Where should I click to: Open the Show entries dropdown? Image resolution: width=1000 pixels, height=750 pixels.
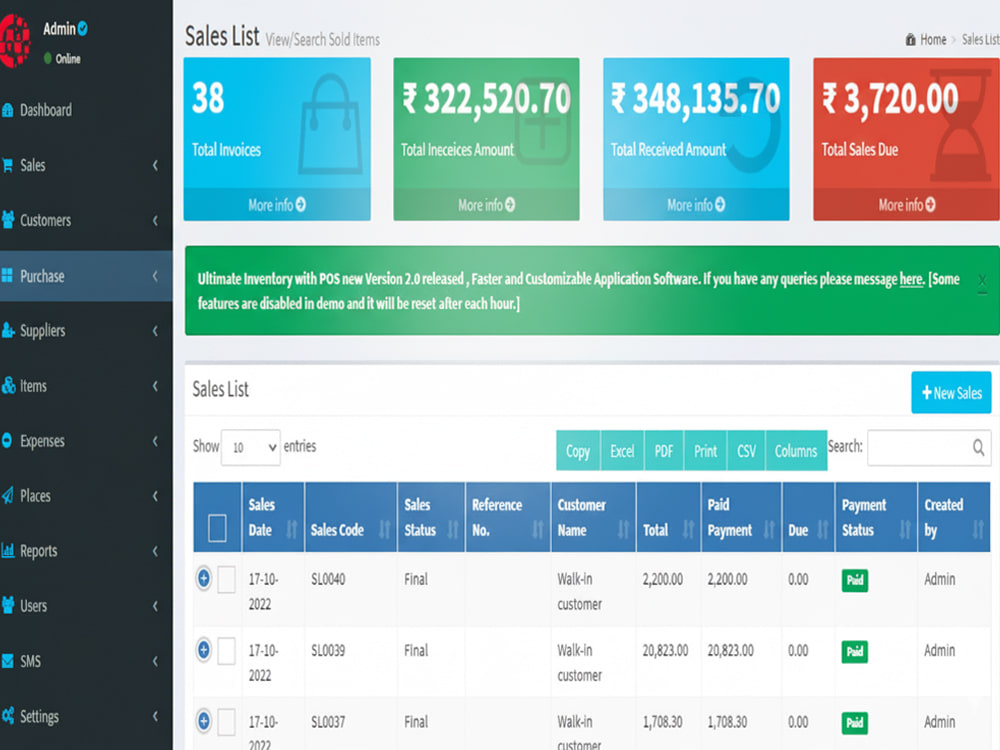pos(251,448)
